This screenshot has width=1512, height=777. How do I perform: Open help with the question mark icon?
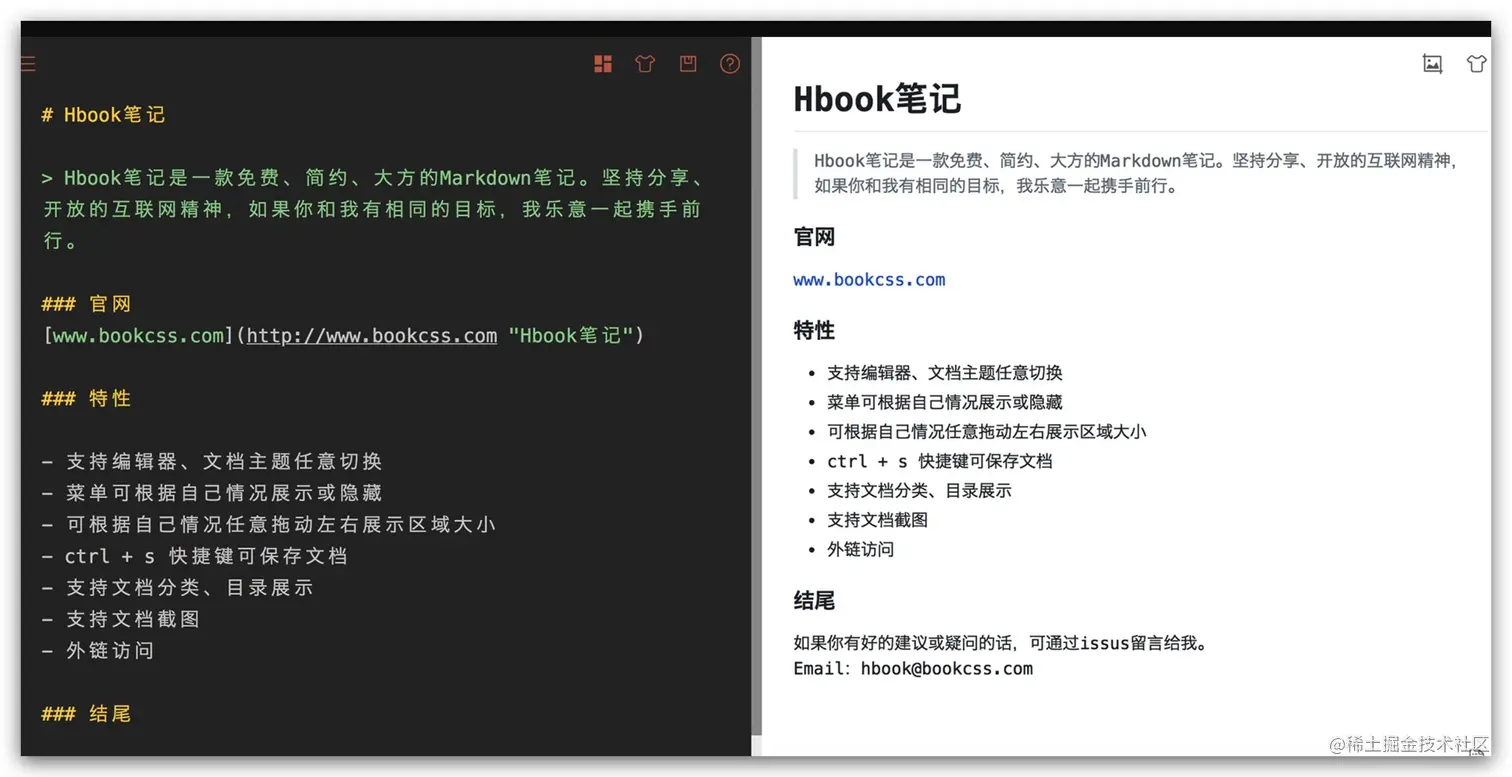click(730, 64)
